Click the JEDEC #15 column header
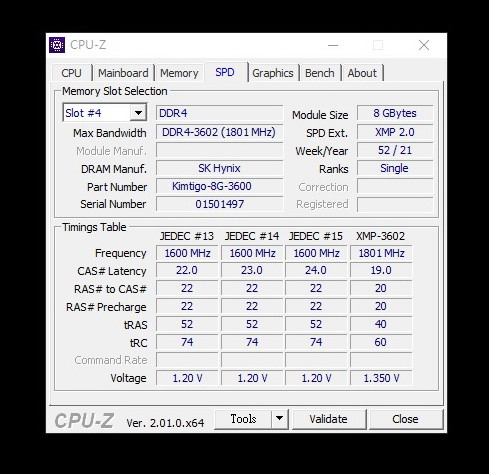 pos(316,236)
